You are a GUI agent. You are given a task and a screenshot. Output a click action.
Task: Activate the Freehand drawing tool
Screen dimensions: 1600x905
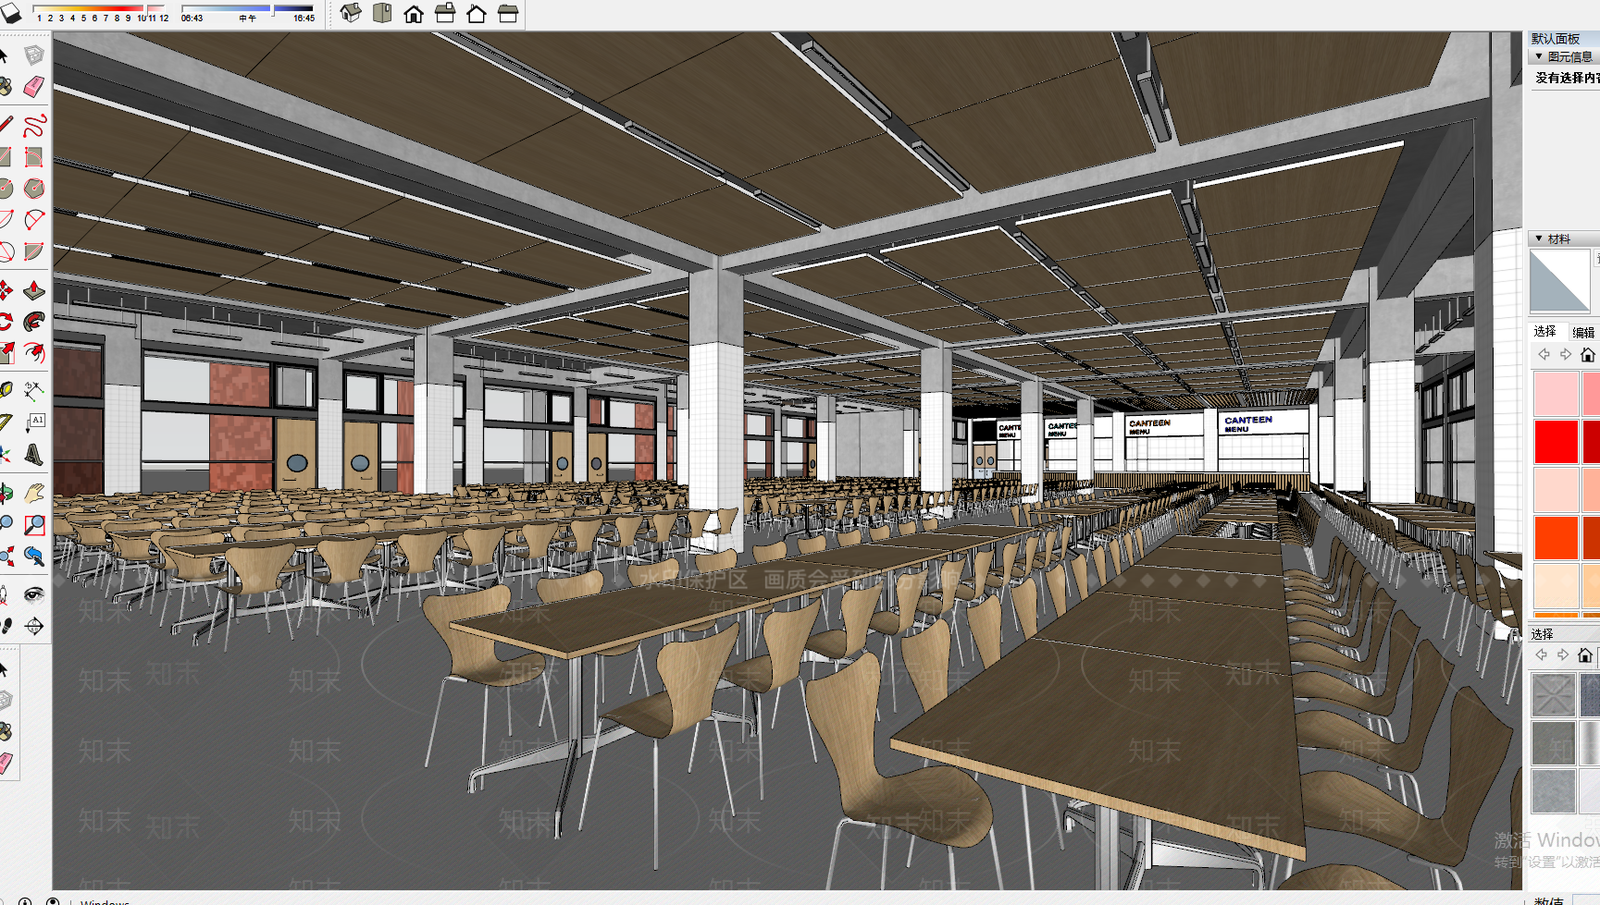34,125
